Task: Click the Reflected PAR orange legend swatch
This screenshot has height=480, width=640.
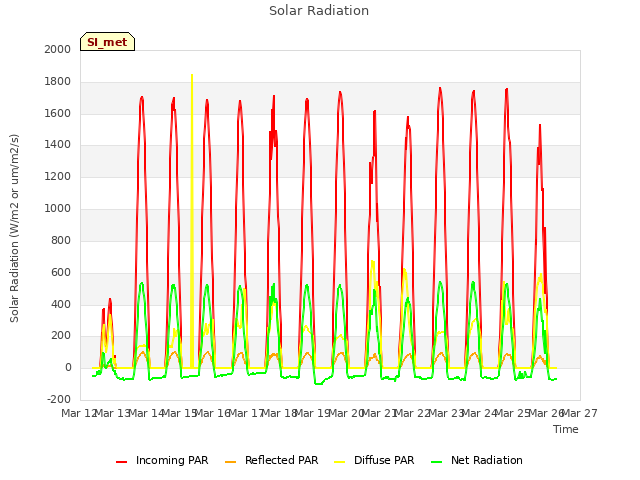Action: [231, 462]
